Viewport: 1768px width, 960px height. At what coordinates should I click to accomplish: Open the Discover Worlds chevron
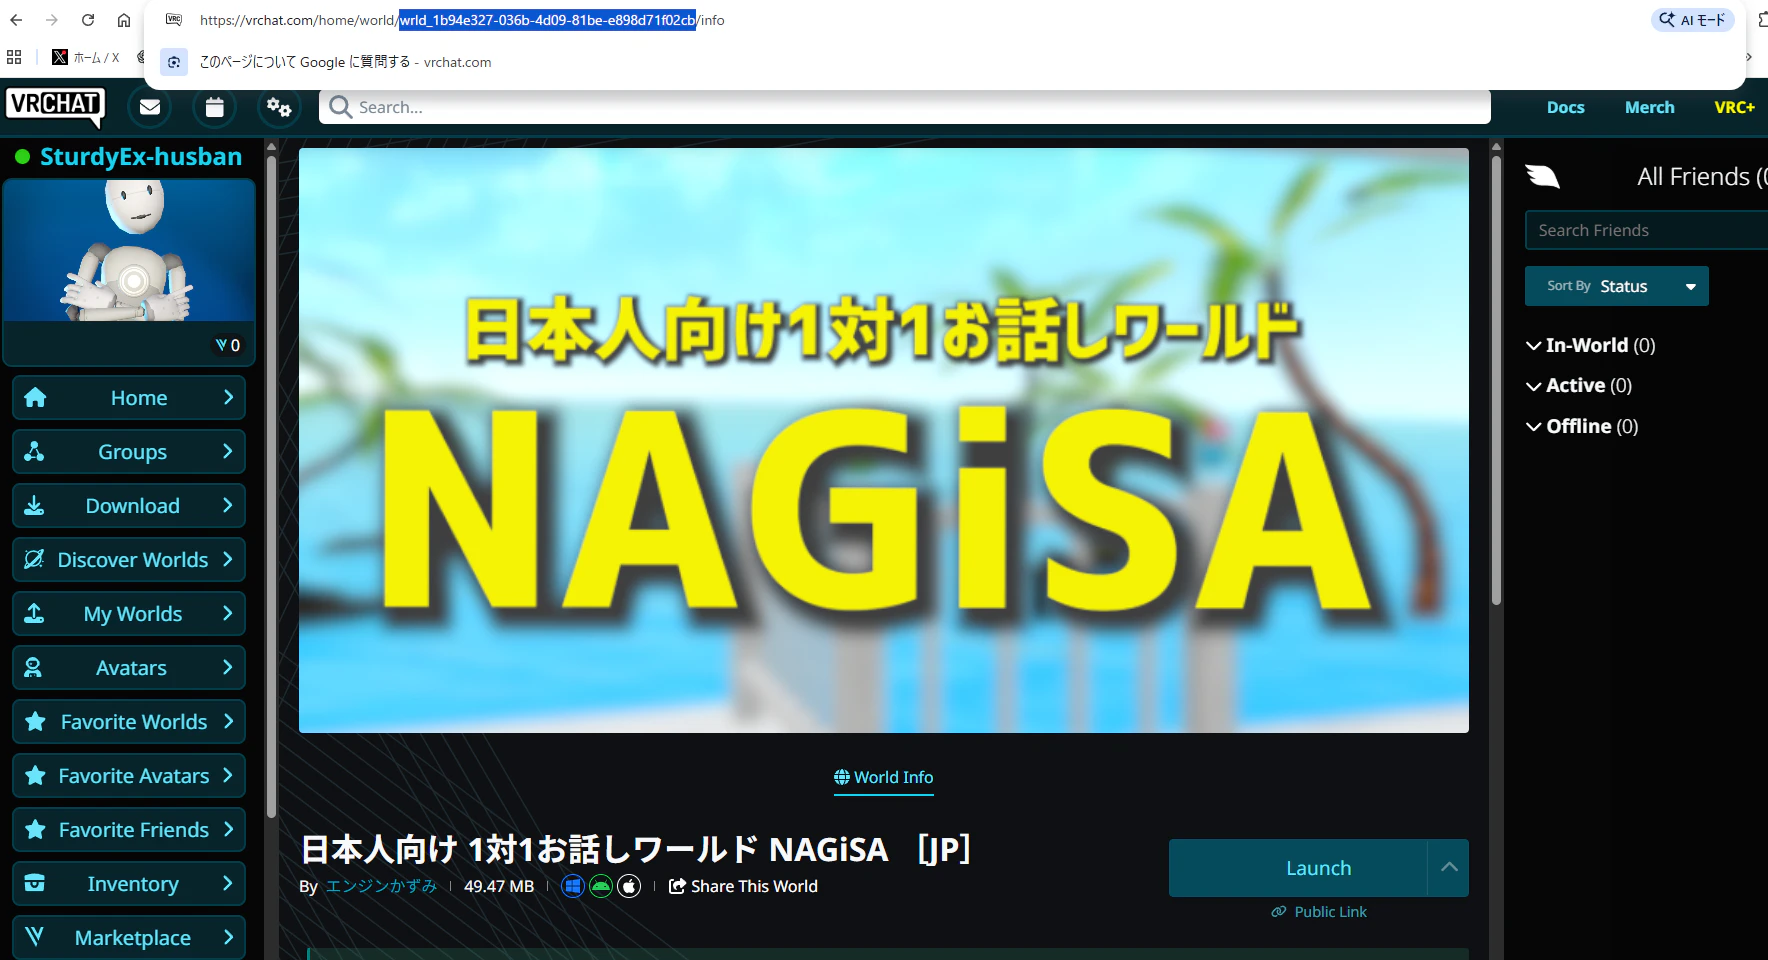228,559
